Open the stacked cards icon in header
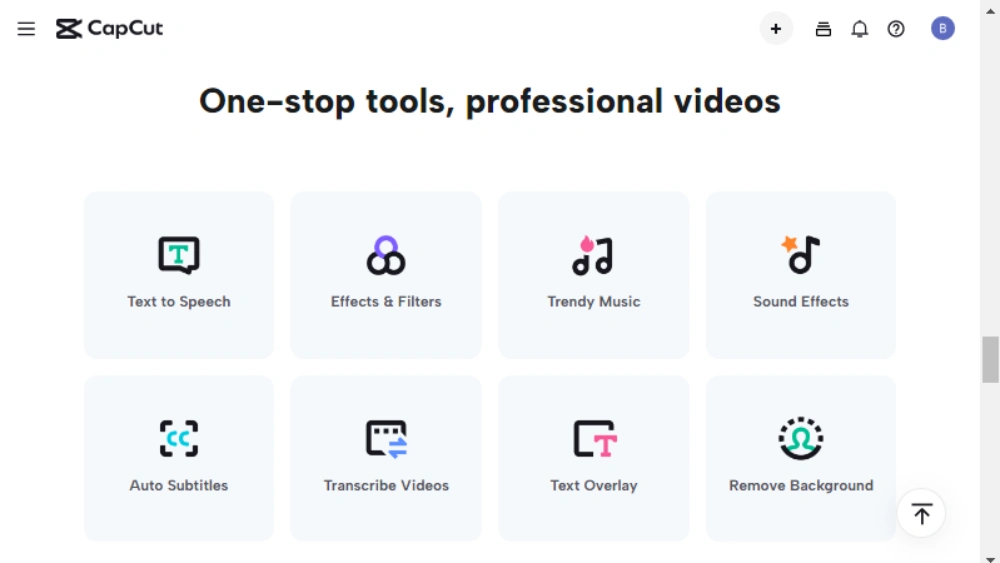The image size is (1000, 563). [823, 29]
